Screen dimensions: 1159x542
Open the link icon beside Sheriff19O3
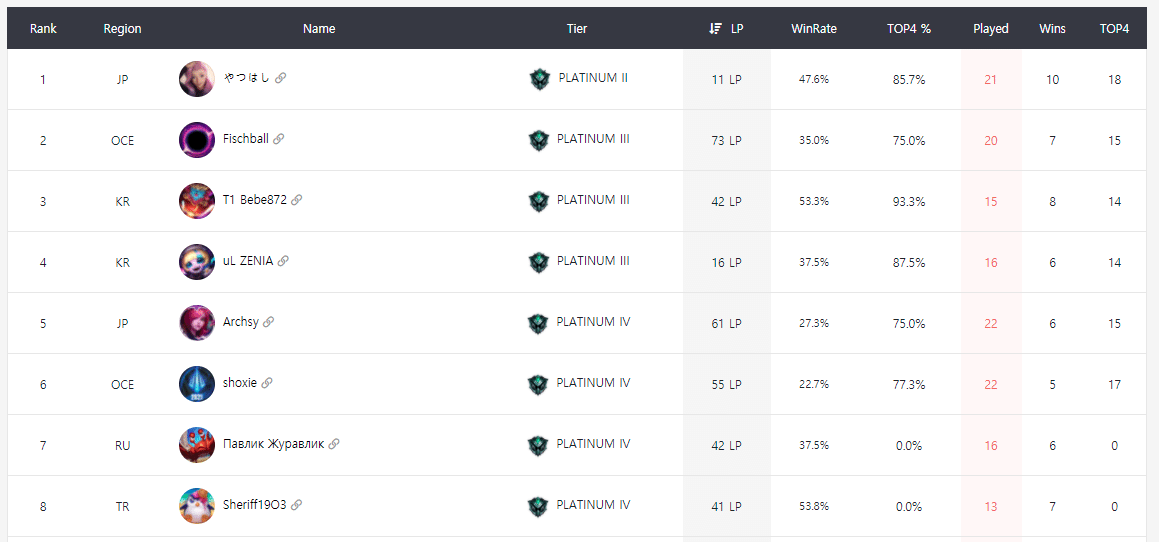pos(297,505)
